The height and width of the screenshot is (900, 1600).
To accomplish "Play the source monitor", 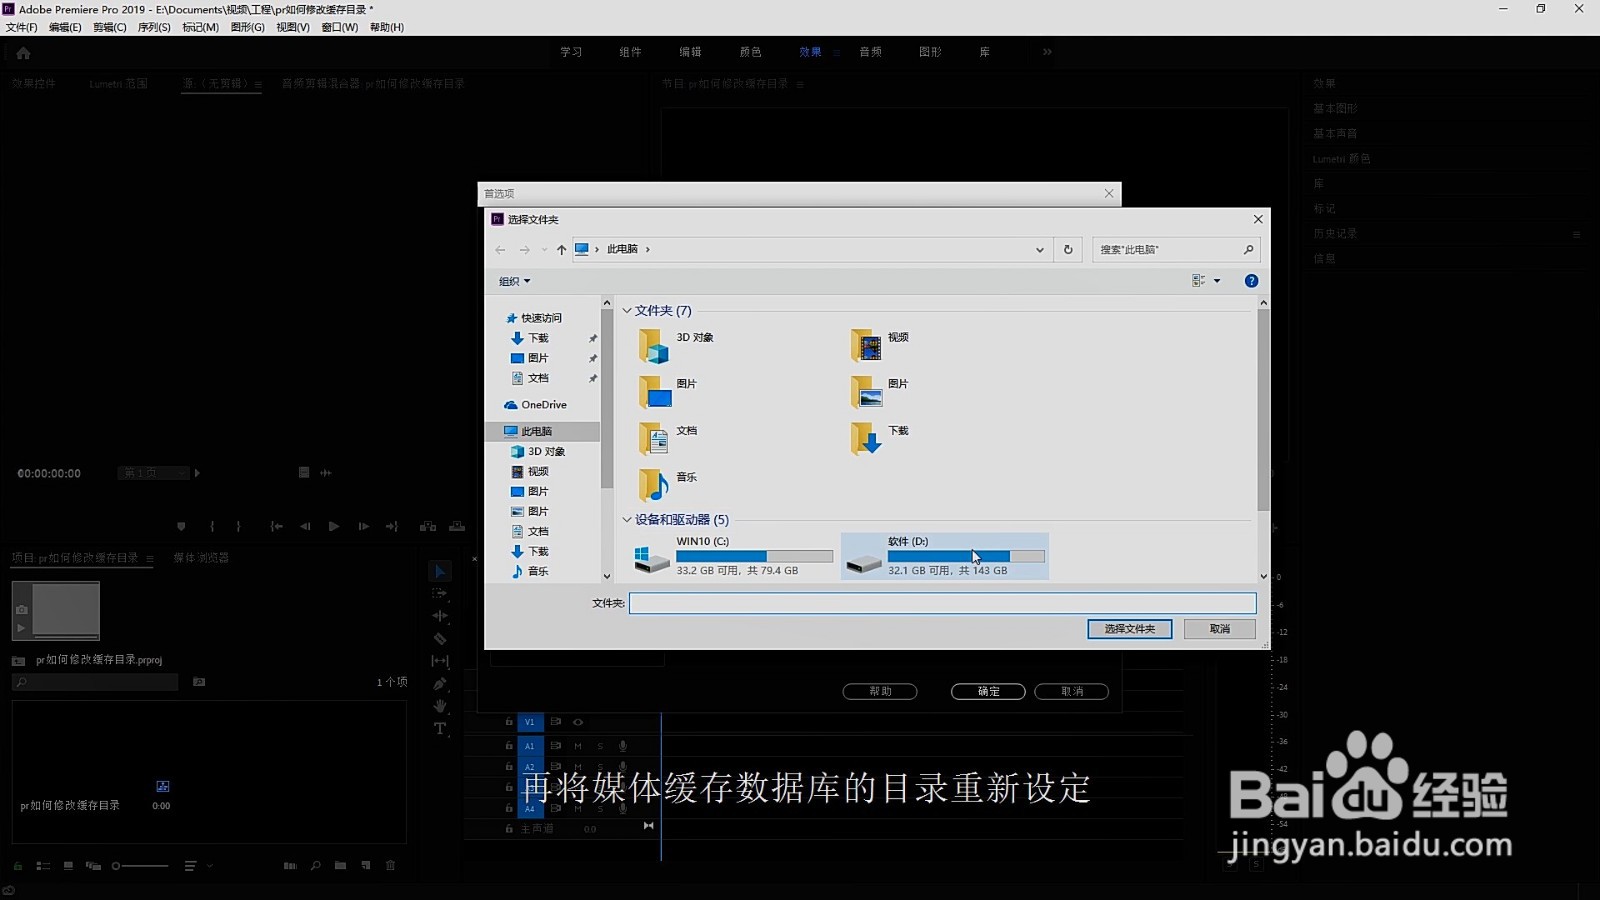I will point(334,526).
